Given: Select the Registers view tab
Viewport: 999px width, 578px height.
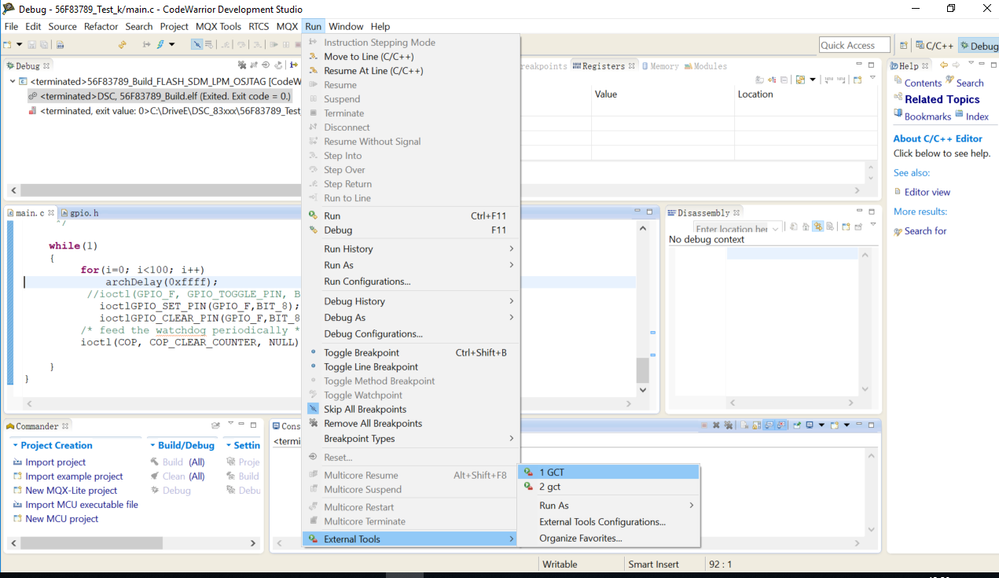Looking at the screenshot, I should [x=603, y=66].
